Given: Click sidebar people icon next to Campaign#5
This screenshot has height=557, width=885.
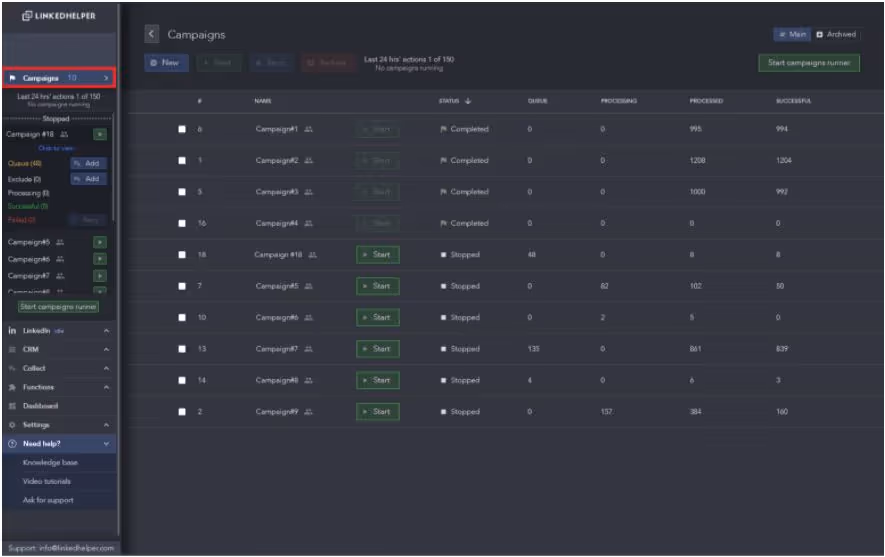Looking at the screenshot, I should 60,242.
